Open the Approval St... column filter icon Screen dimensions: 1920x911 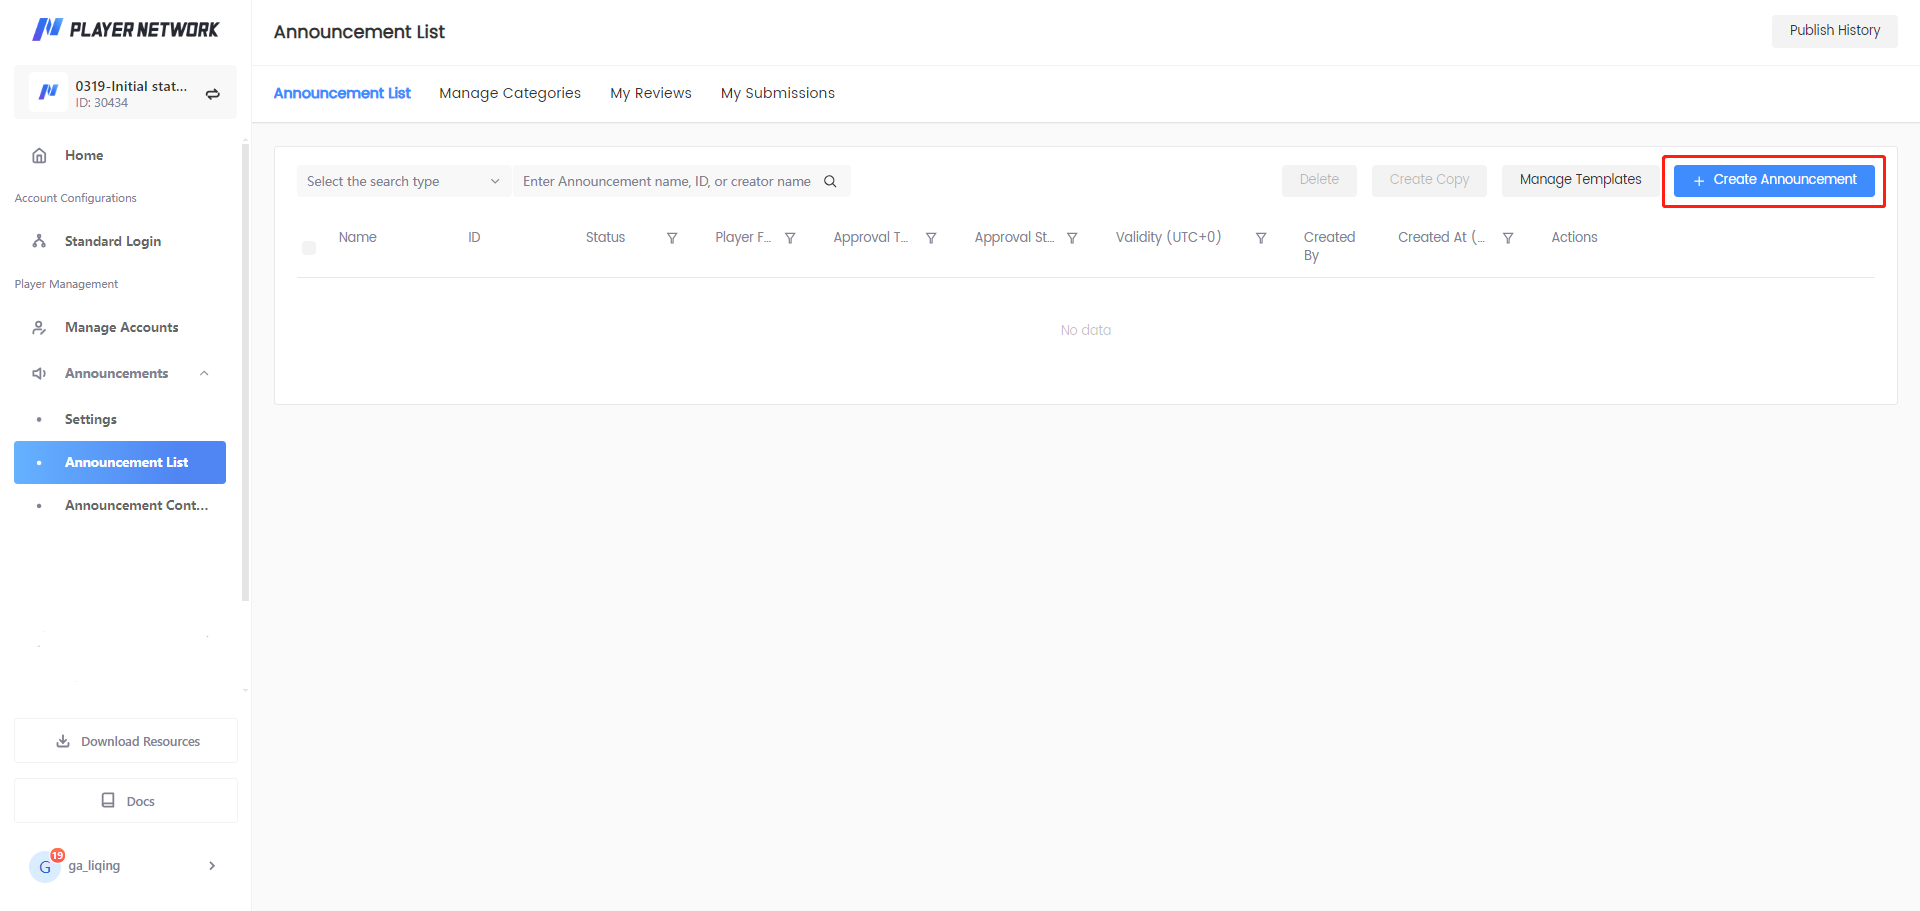pos(1072,238)
